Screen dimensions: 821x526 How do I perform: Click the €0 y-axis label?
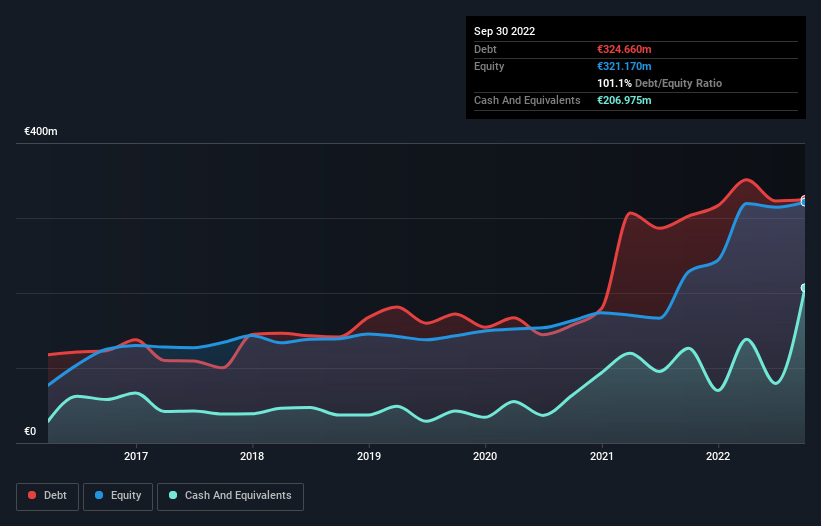[30, 431]
